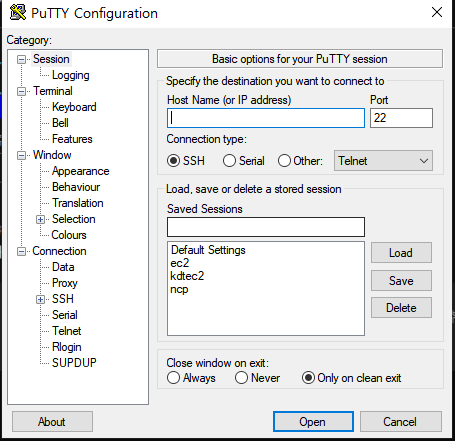
Task: Go to the Colours settings page
Action: click(69, 235)
